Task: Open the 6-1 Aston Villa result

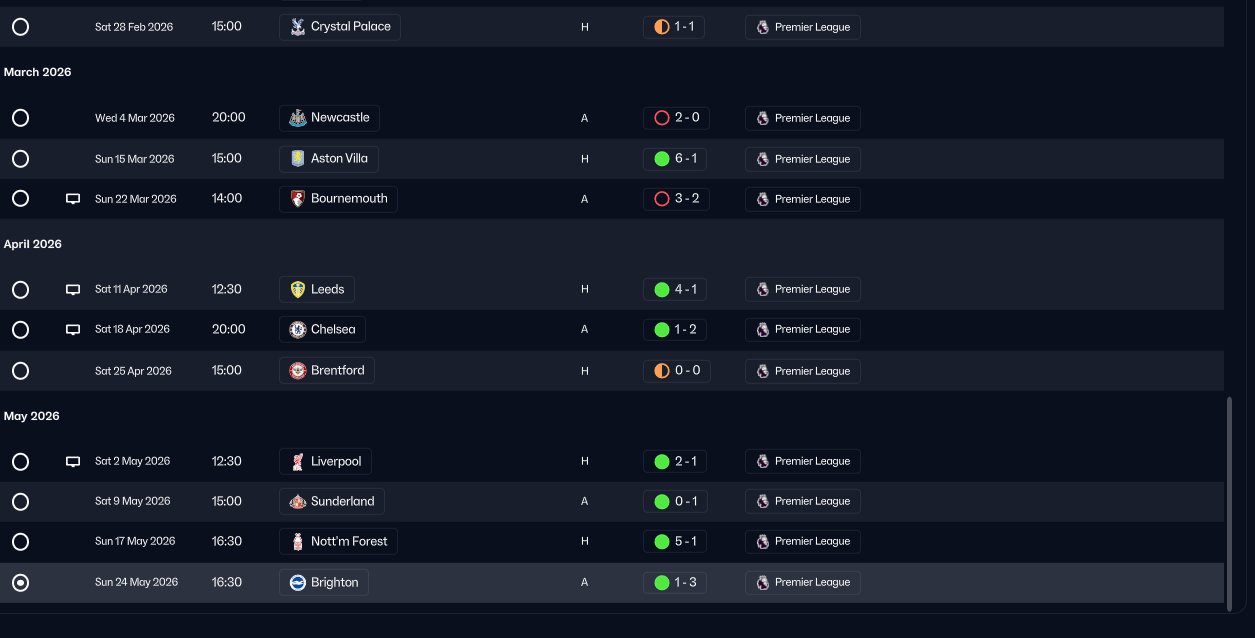Action: (675, 159)
